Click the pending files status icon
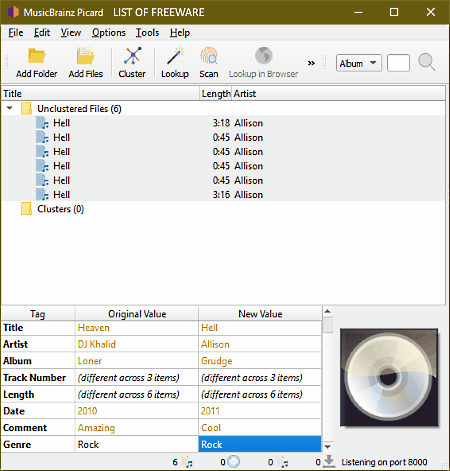This screenshot has height=471, width=450. click(282, 462)
